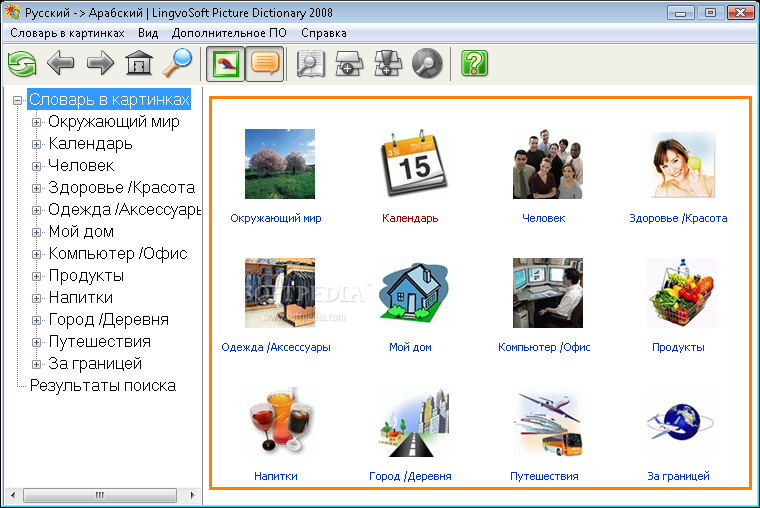Open search with the magnifying glass icon
Image resolution: width=760 pixels, height=508 pixels.
click(x=177, y=63)
